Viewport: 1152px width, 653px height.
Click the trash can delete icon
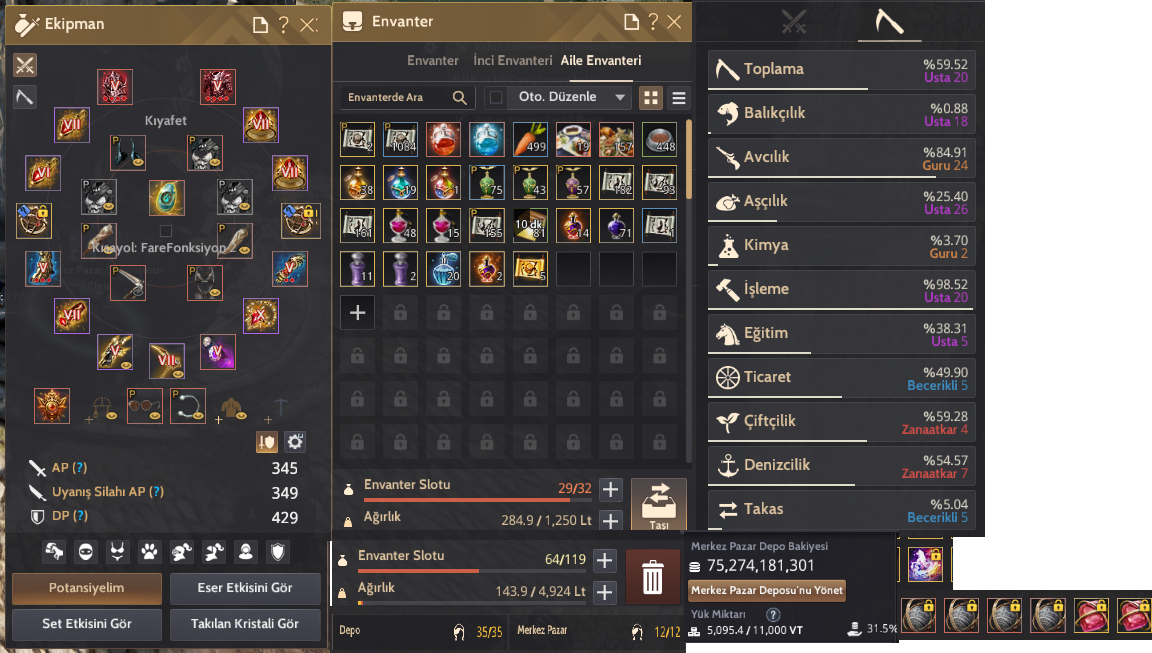tap(652, 577)
